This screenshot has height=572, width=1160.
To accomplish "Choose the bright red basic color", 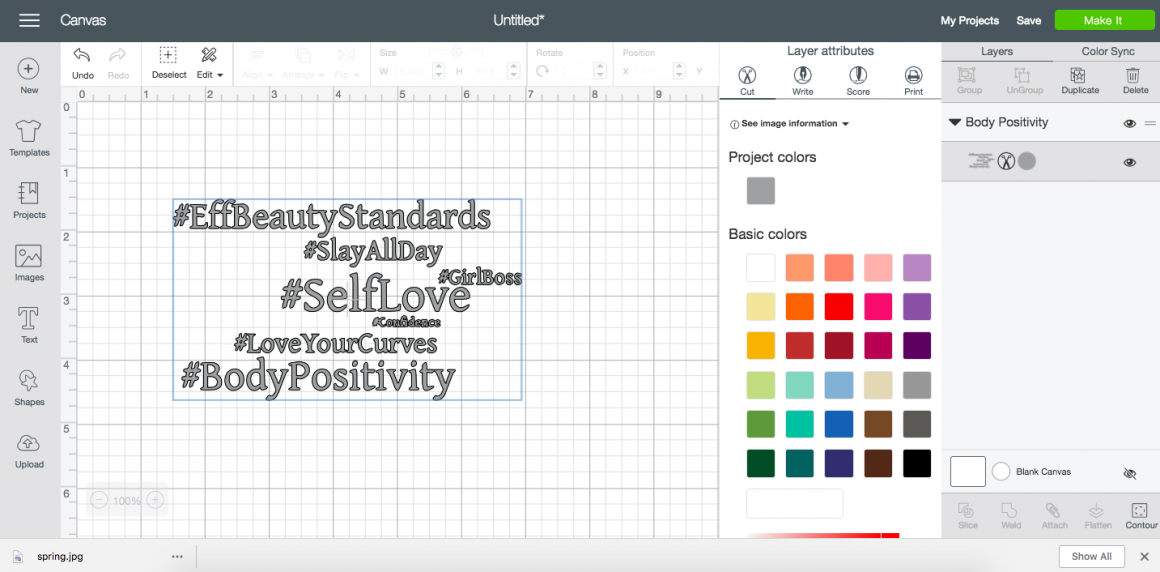I will pos(839,306).
